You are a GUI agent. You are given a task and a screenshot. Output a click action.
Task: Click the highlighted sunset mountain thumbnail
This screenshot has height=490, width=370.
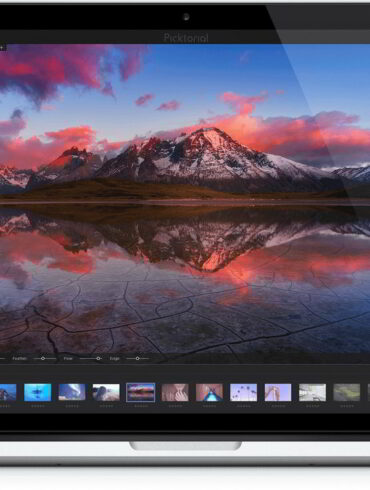(141, 392)
